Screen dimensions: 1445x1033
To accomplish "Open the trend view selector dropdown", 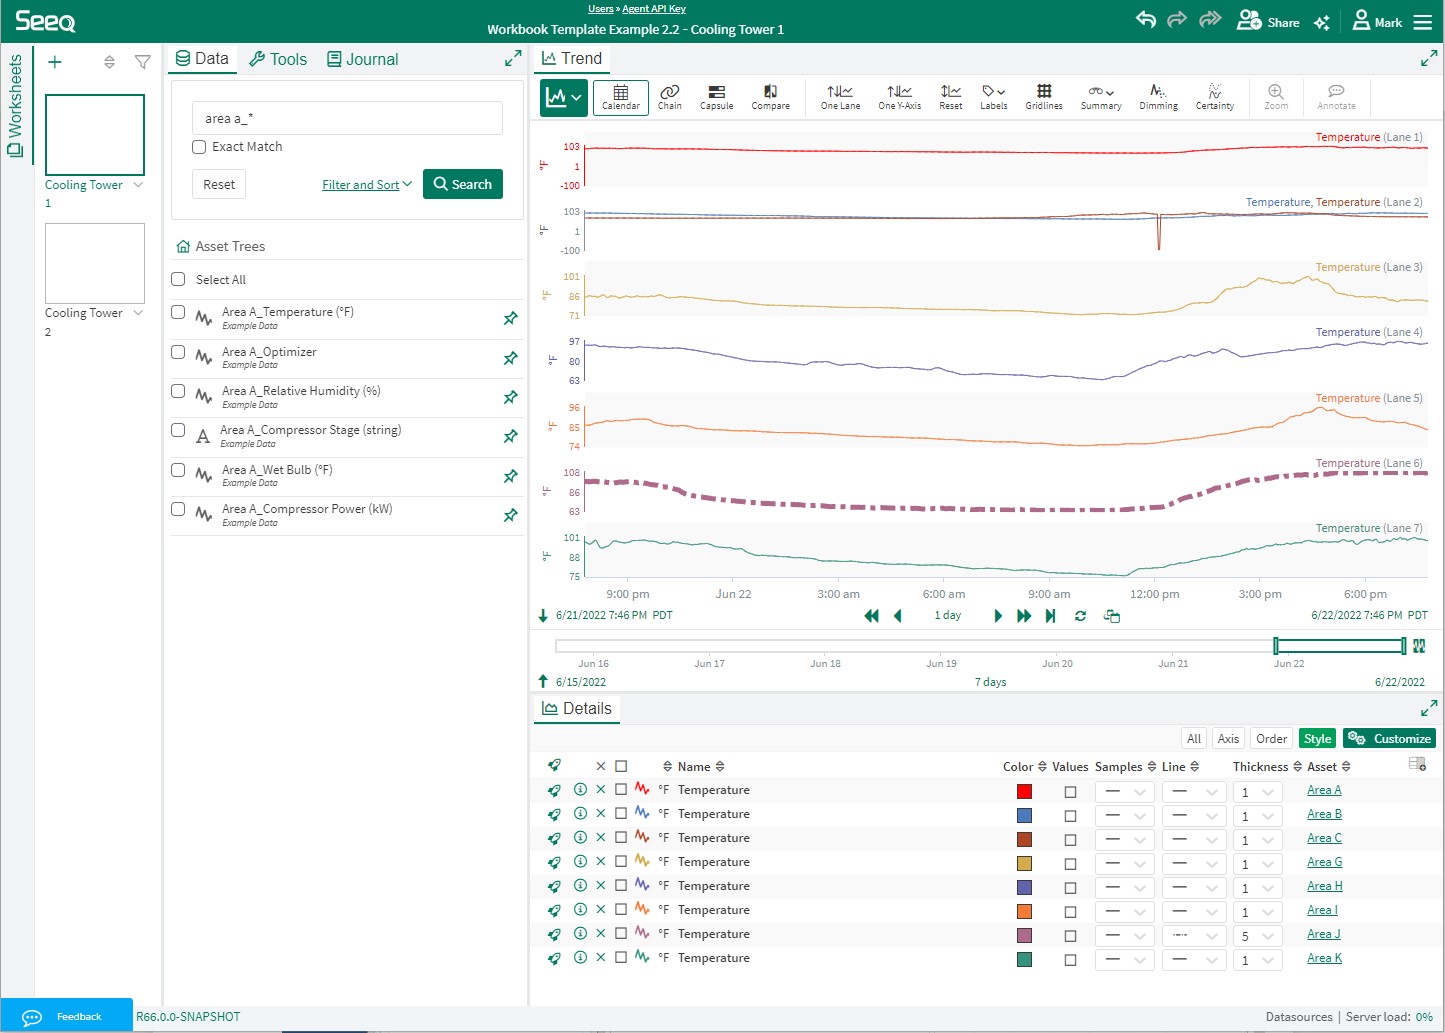I will (563, 98).
